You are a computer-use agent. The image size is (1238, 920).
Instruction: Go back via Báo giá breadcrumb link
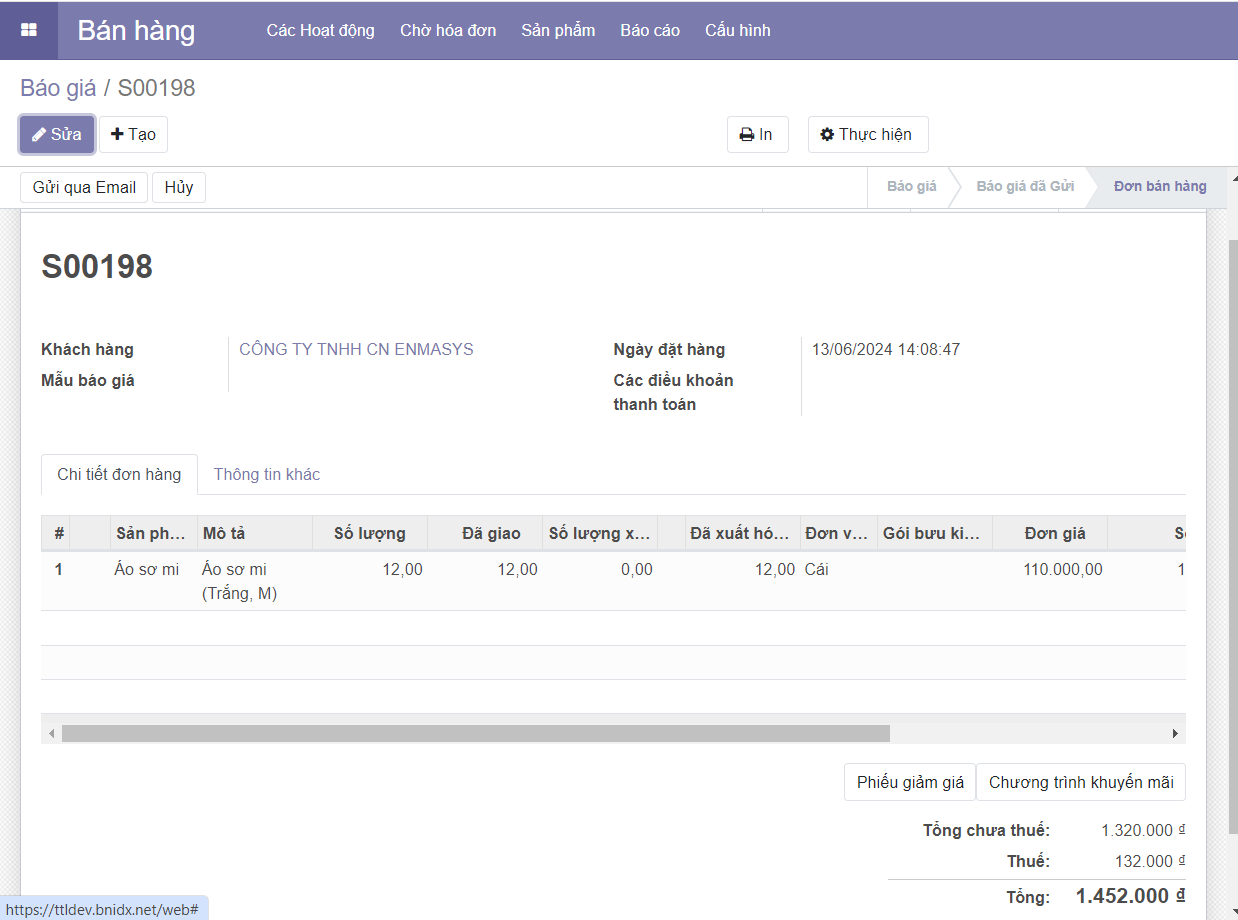point(58,88)
